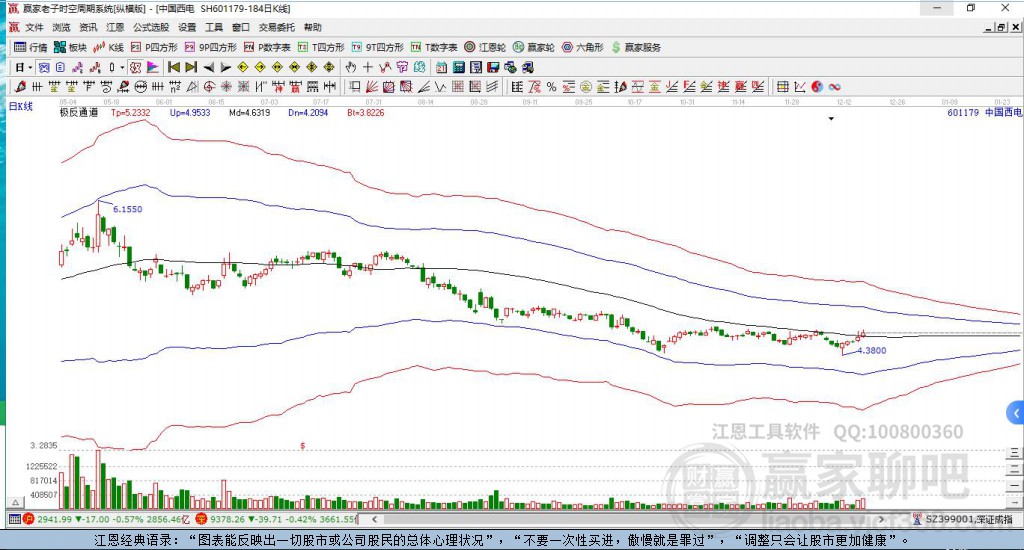The image size is (1024, 550).
Task: Expand the 日 period dropdown arrow
Action: pos(30,67)
